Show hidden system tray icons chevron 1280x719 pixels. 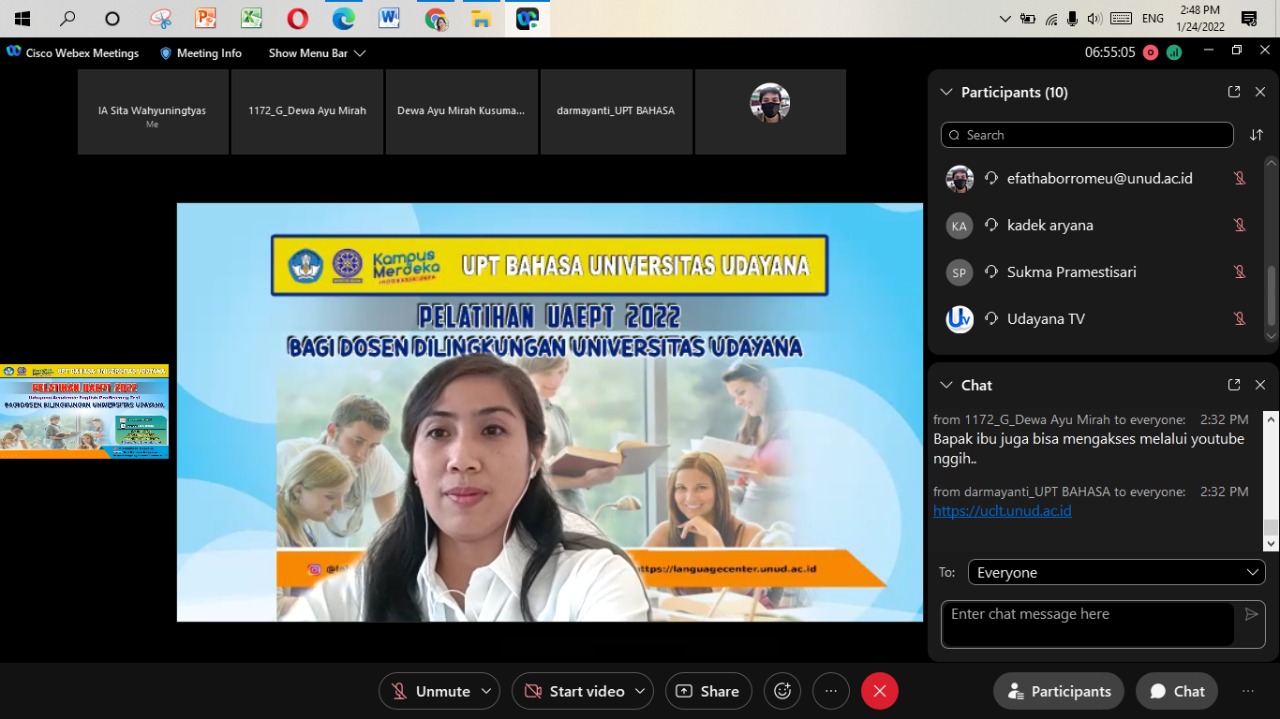pos(1005,19)
